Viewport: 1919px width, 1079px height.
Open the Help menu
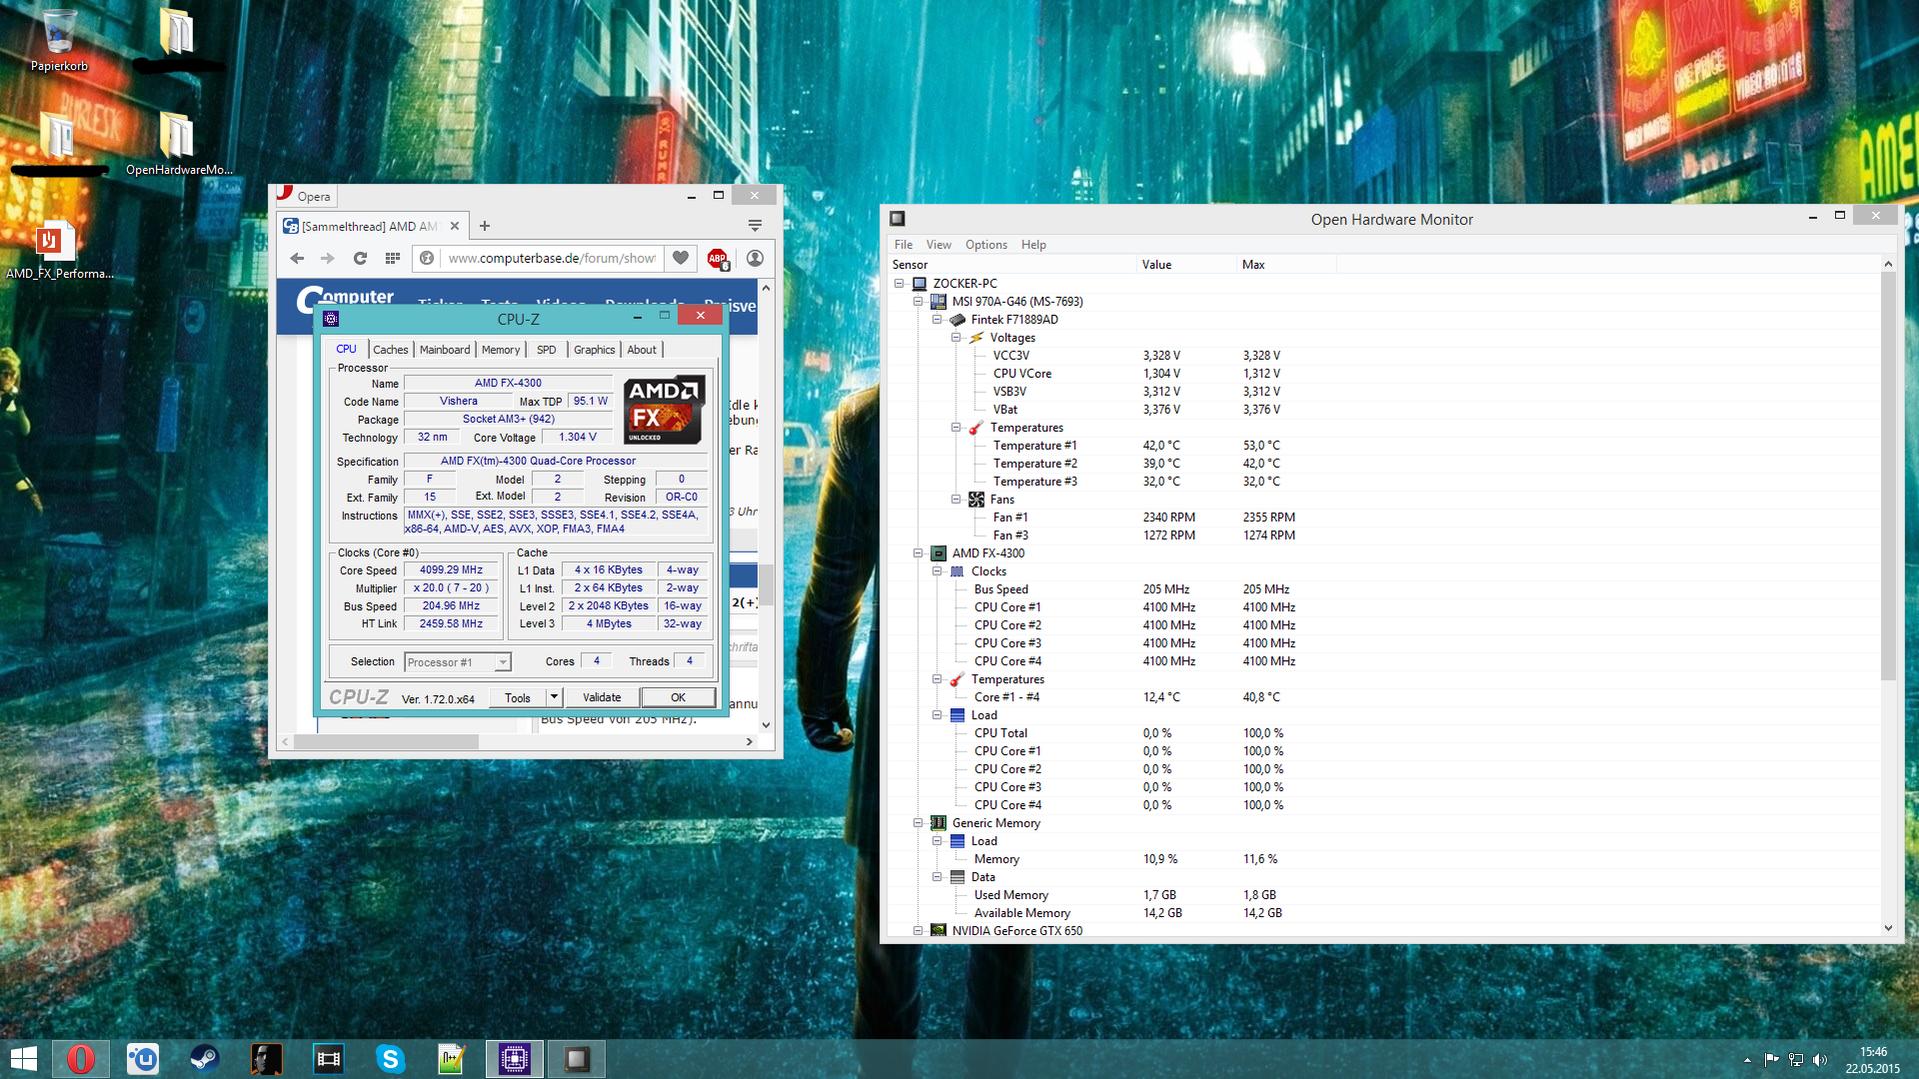click(1033, 245)
